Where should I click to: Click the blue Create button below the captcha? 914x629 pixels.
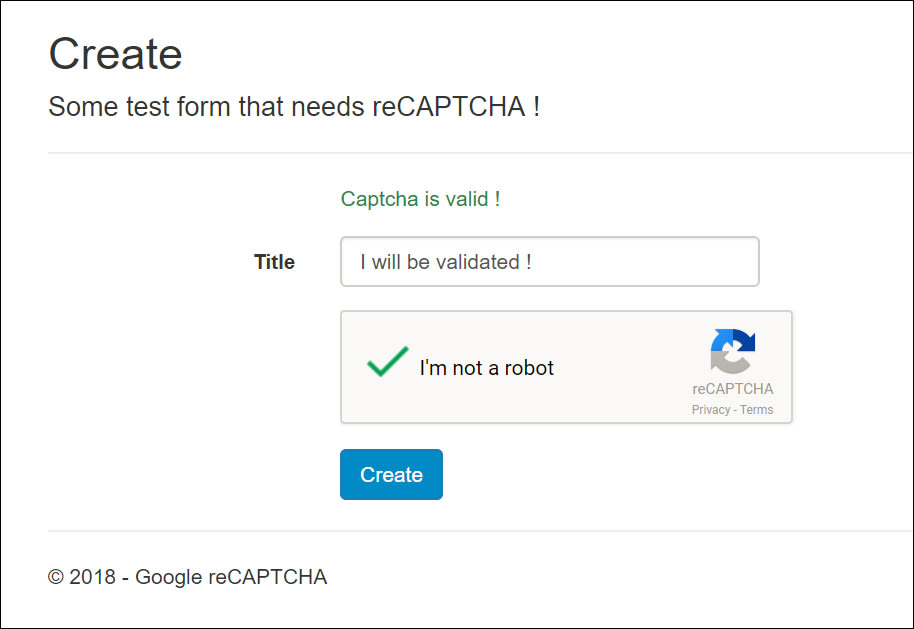(391, 474)
